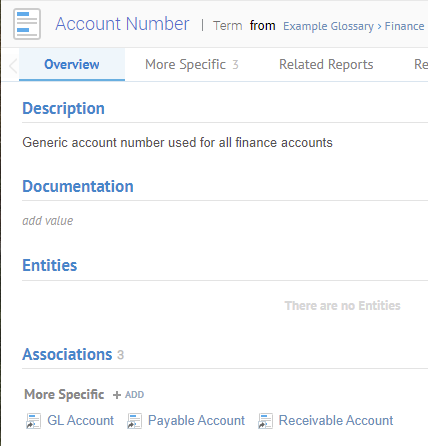Open the Receivable Account link
This screenshot has height=446, width=428.
(336, 420)
